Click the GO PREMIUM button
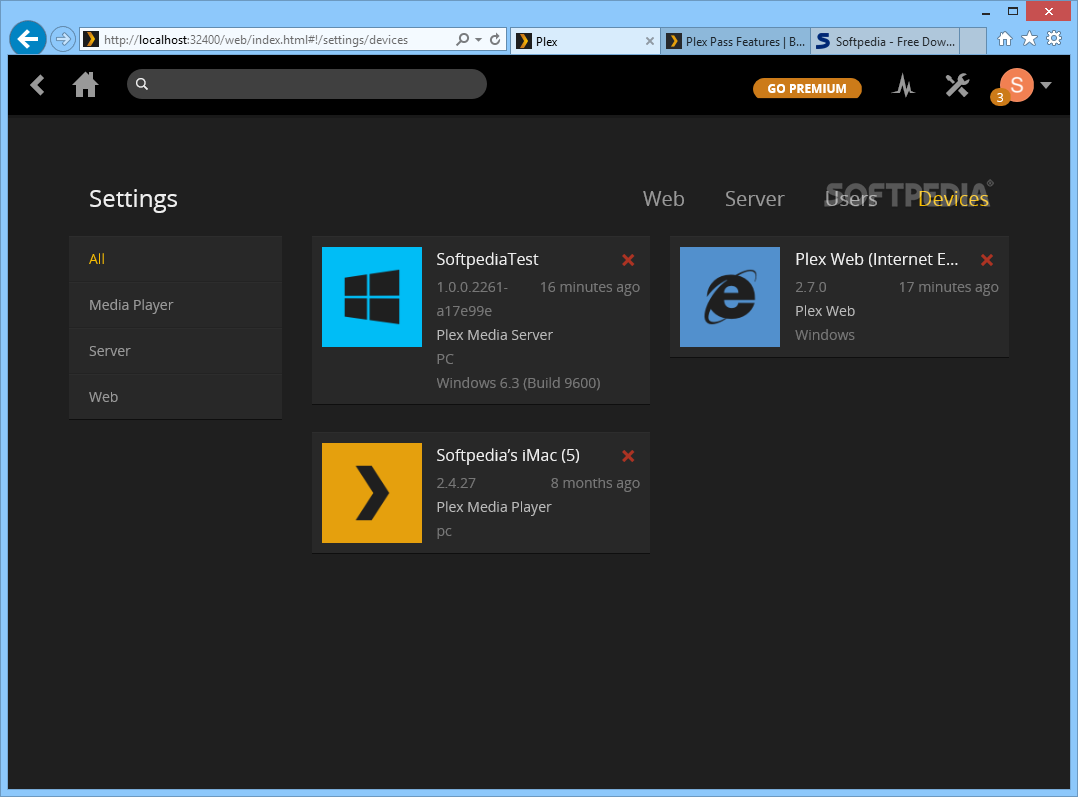1078x797 pixels. click(x=807, y=88)
